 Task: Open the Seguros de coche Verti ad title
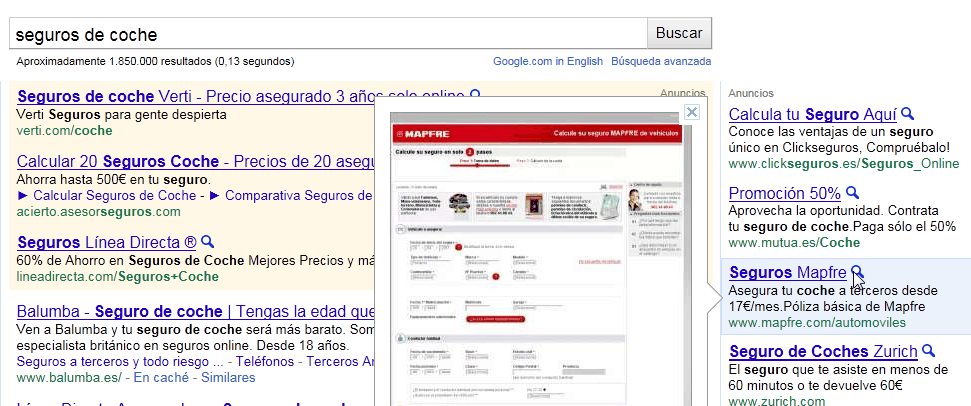point(241,97)
